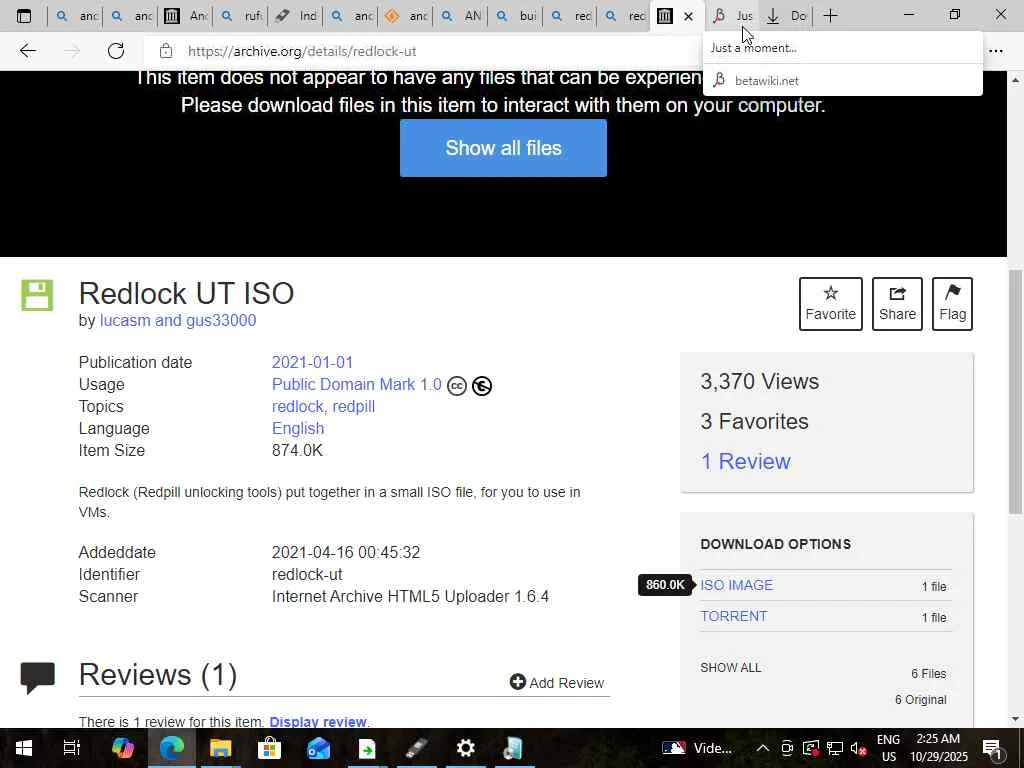Flag this archive item
Screen dimensions: 1024x768
pyautogui.click(x=952, y=304)
